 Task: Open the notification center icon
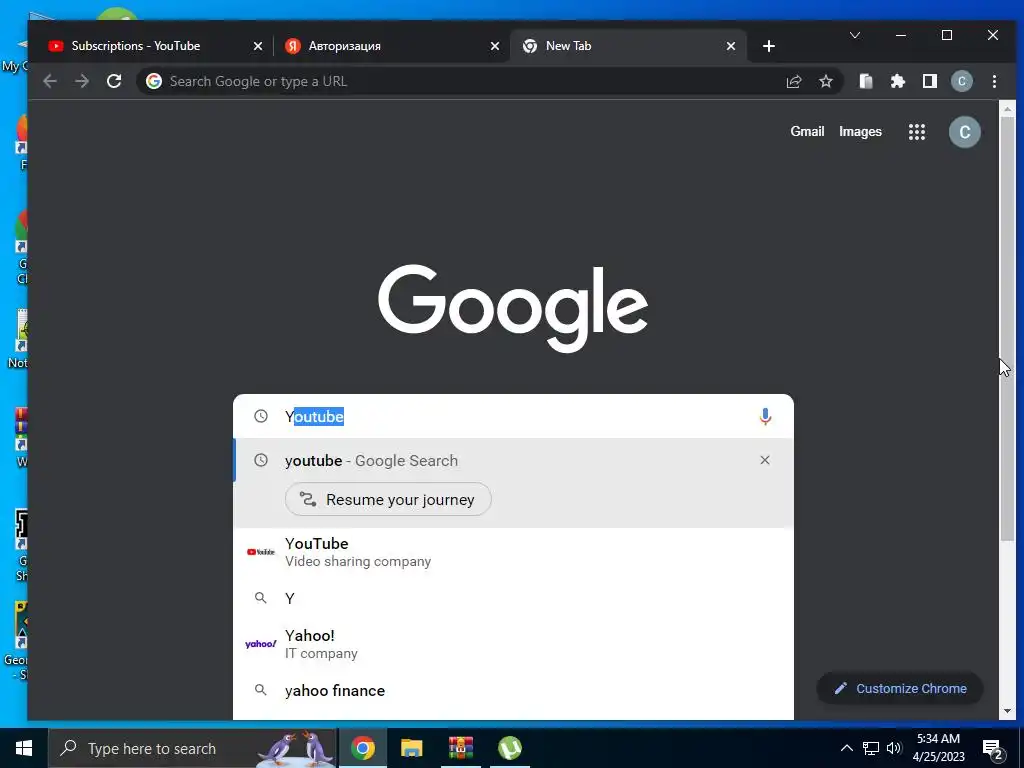pyautogui.click(x=993, y=748)
